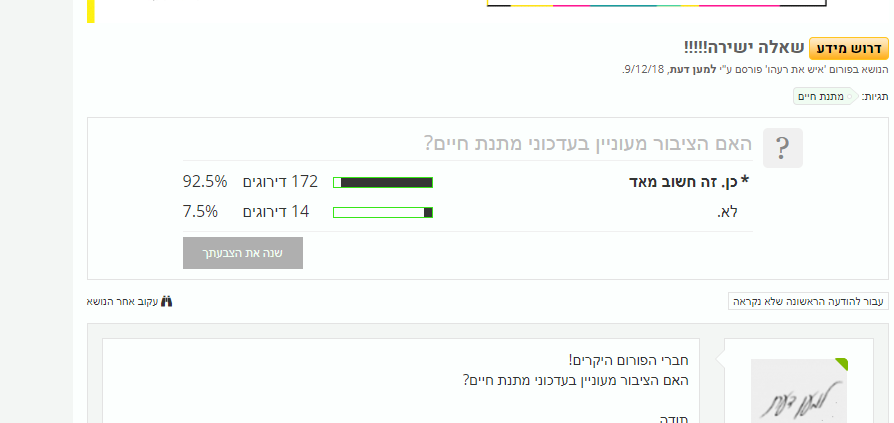Click the poster's handwritten avatar image
The image size is (894, 423).
pyautogui.click(x=798, y=392)
